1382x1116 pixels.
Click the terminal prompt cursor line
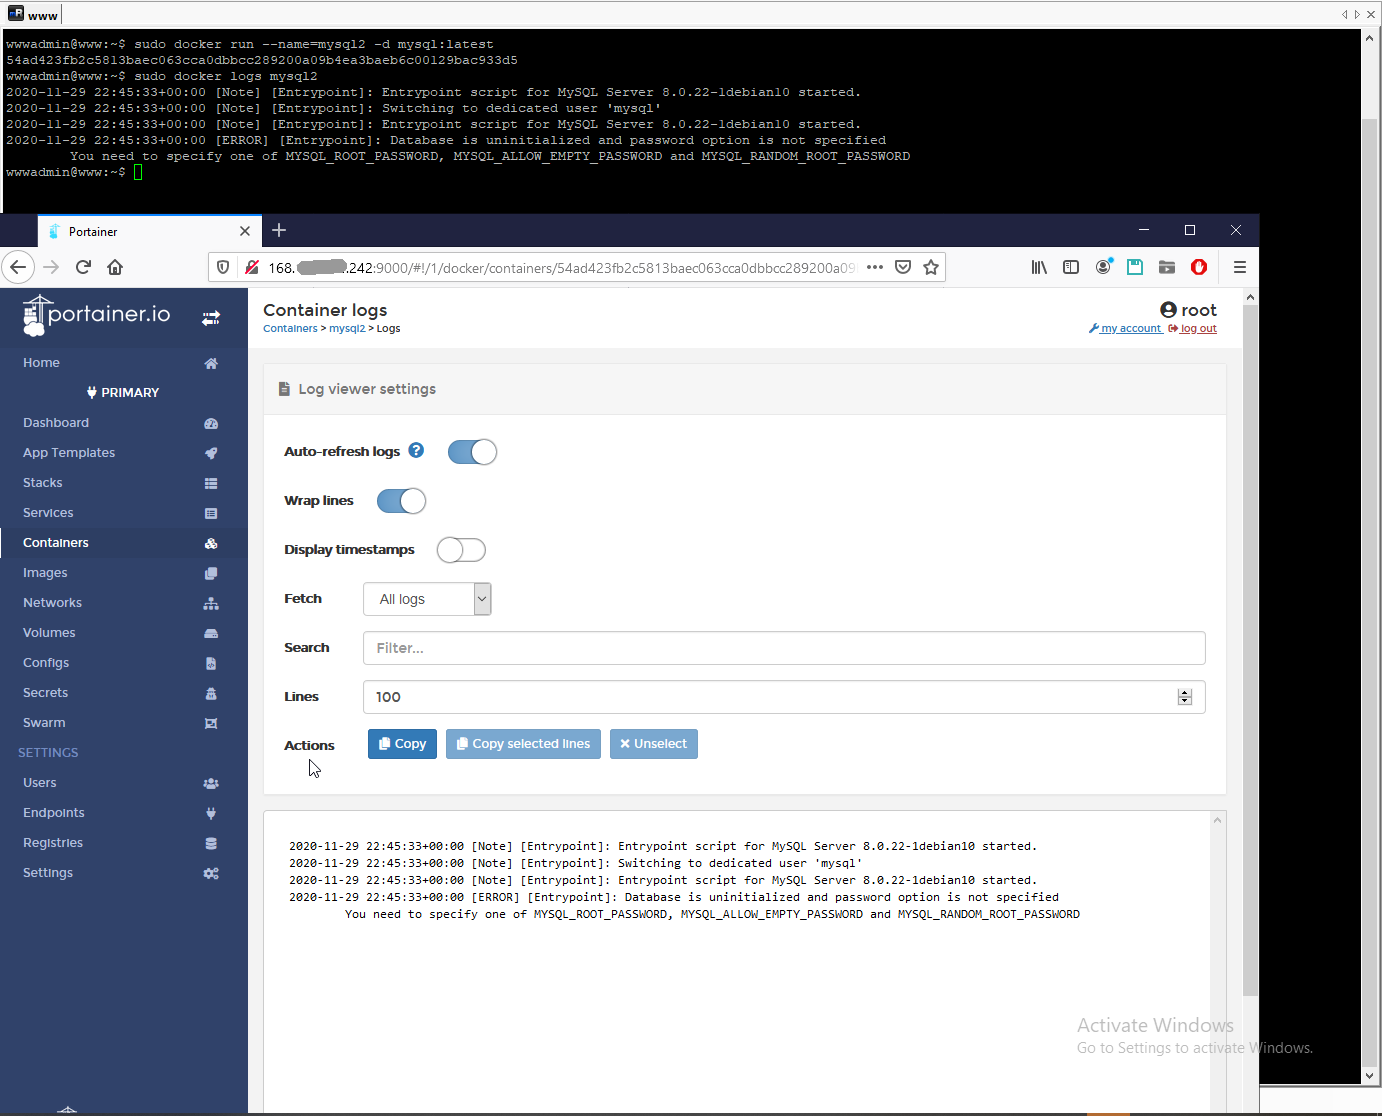(x=74, y=172)
